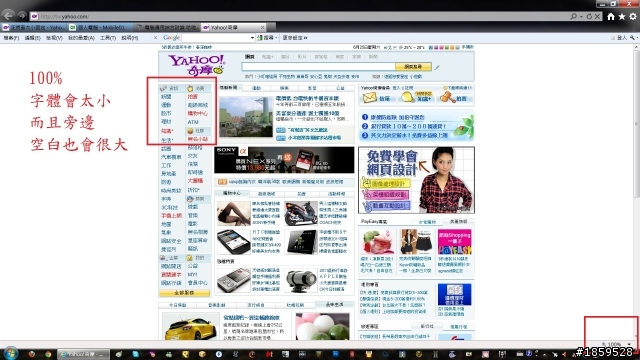Open the helmet camera product thumbnail
Screen dimensions: 640x360
(x=300, y=280)
